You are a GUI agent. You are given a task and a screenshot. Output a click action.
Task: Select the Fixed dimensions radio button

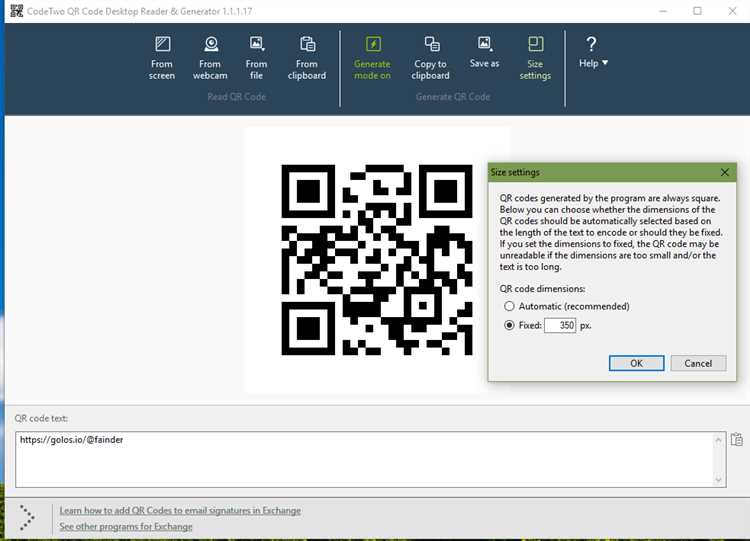click(510, 326)
